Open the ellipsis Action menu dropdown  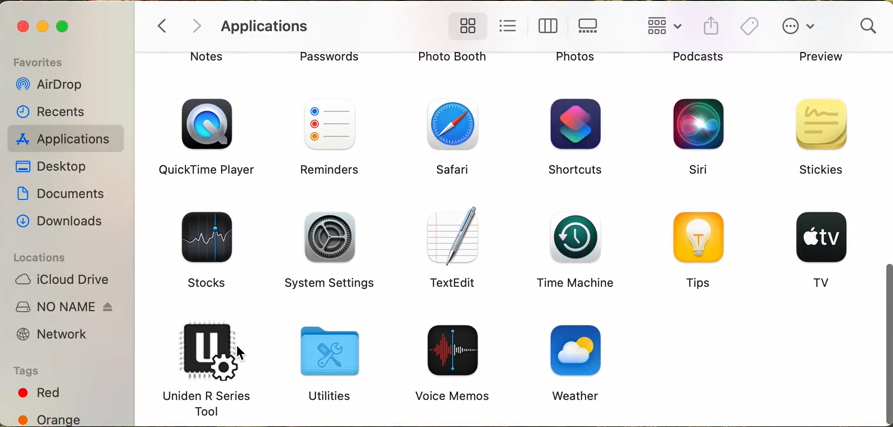click(798, 26)
